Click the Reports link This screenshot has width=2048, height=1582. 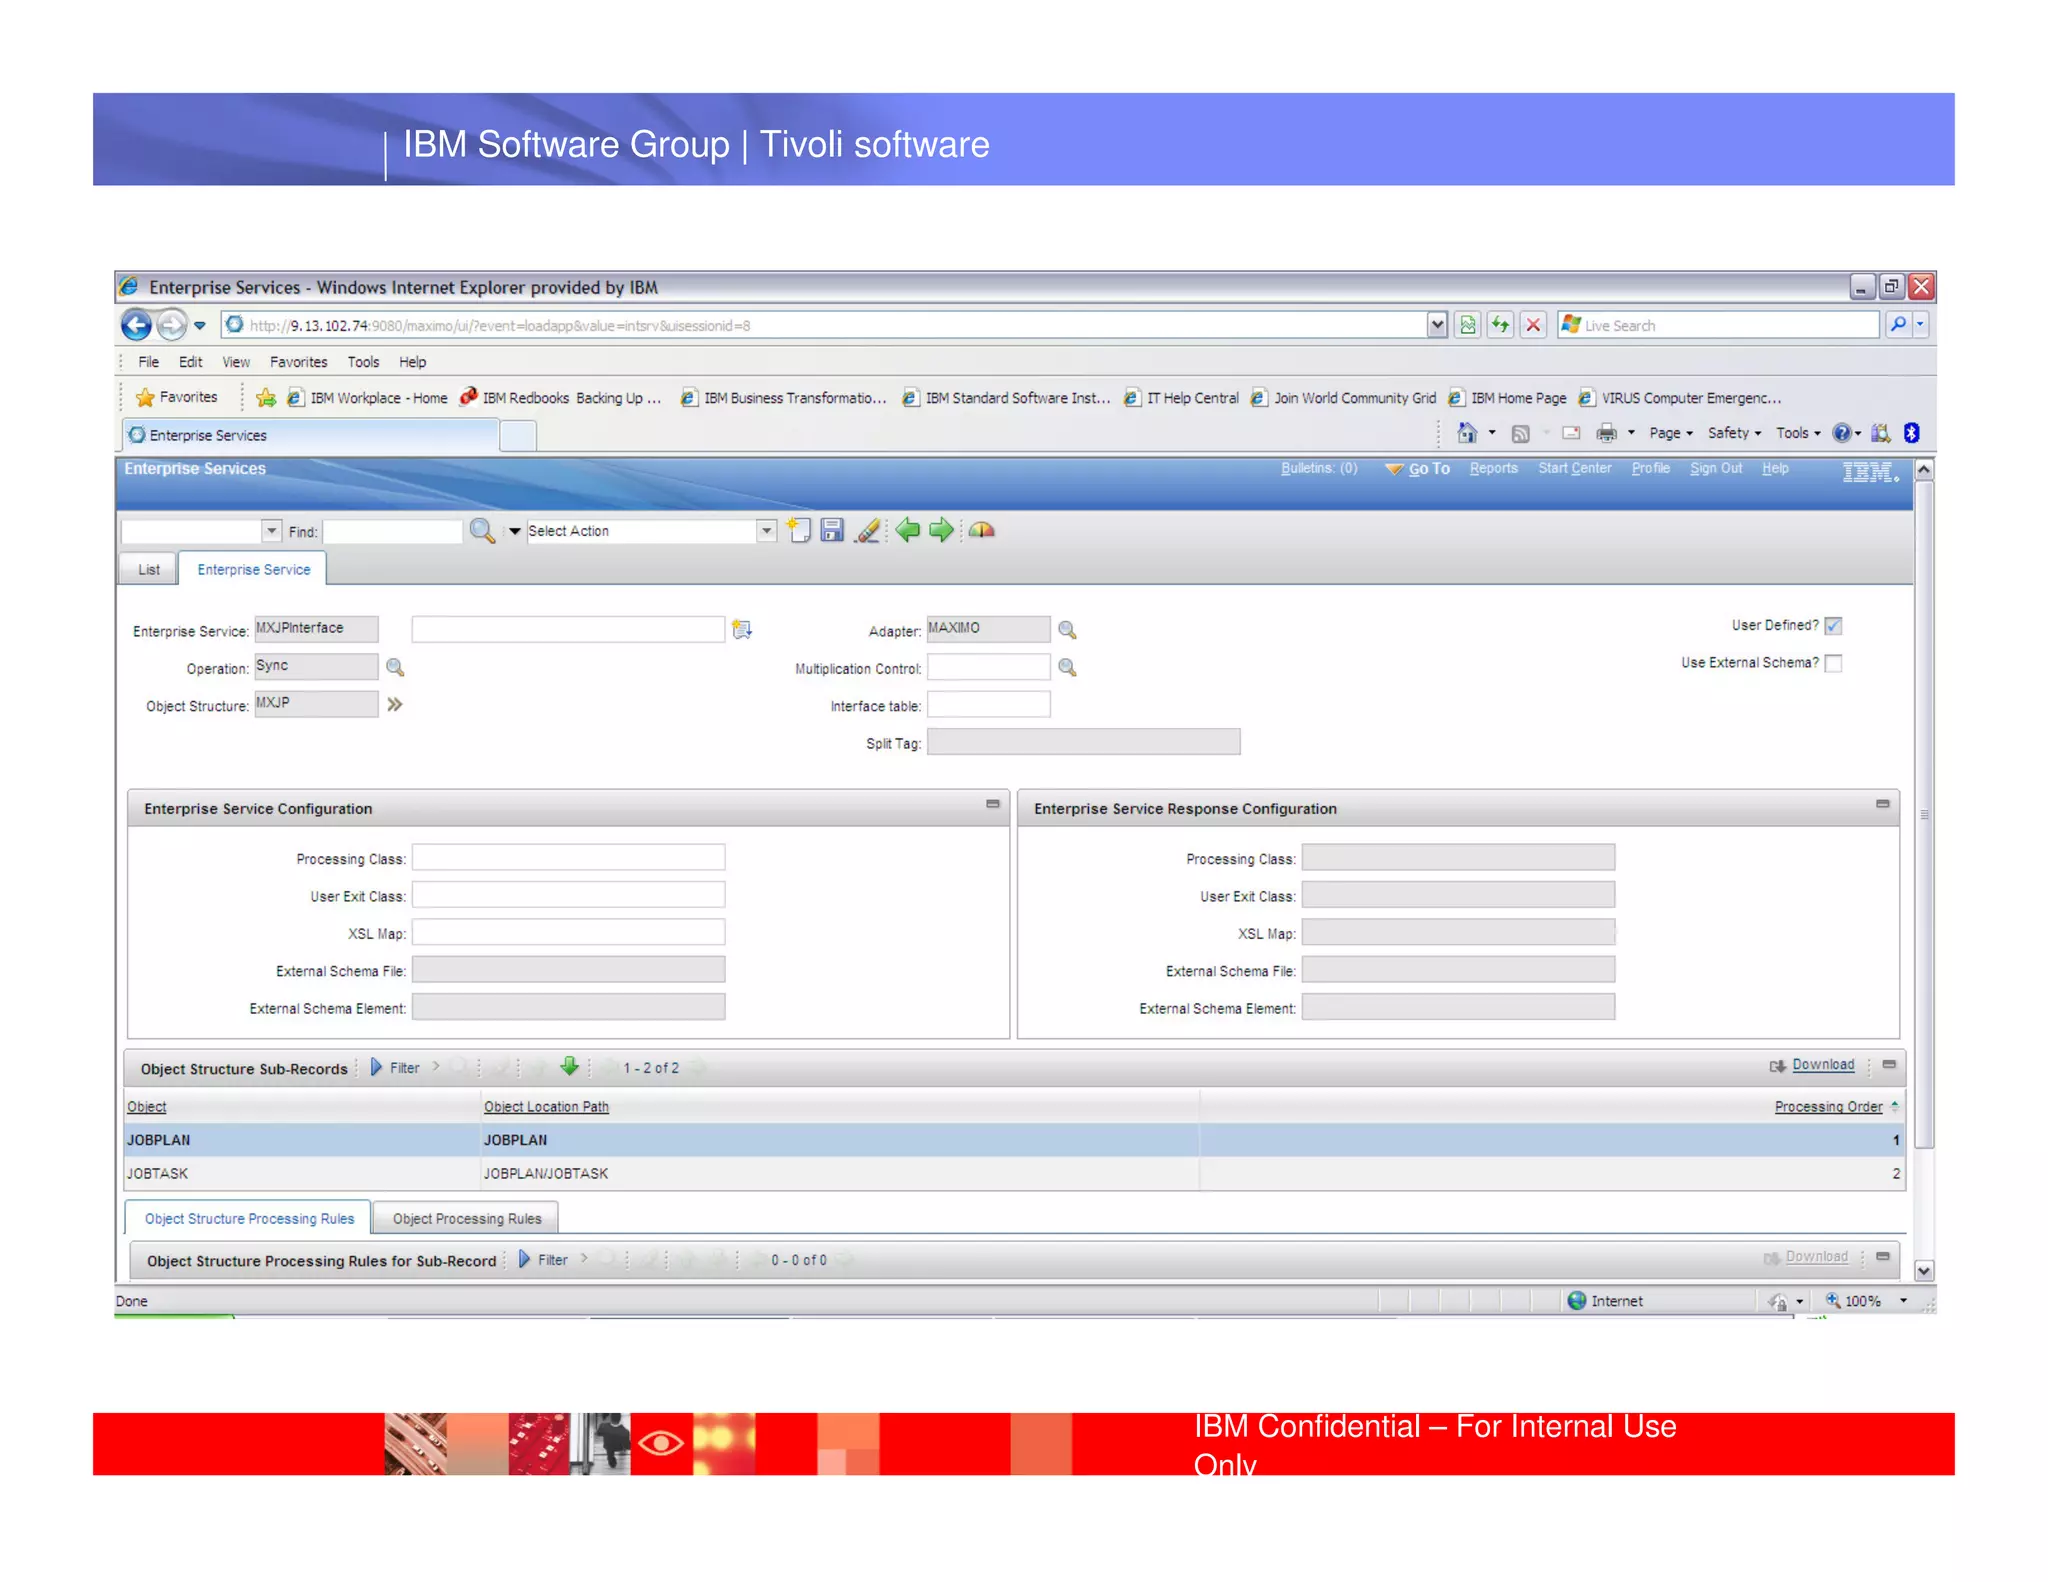1493,468
